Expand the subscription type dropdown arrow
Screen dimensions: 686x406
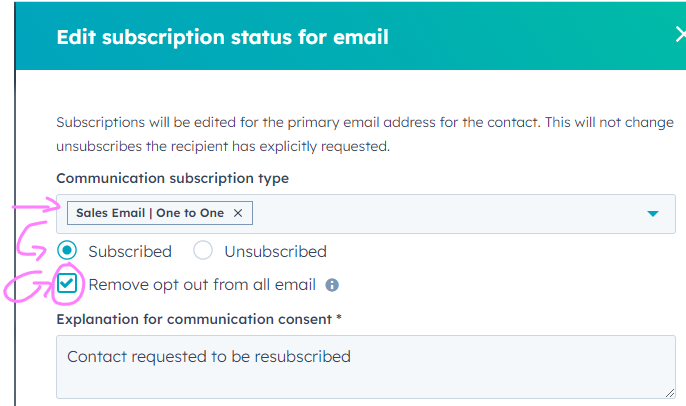click(653, 214)
